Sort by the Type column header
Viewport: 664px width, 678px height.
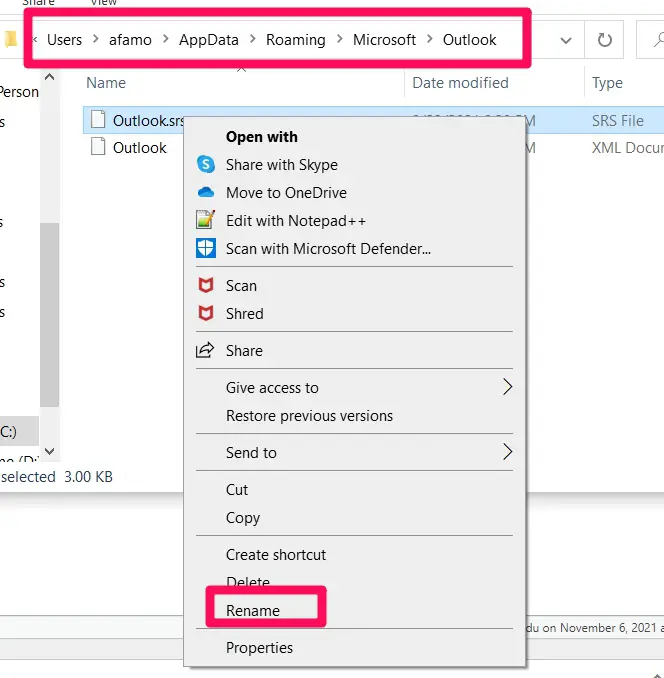[x=607, y=82]
